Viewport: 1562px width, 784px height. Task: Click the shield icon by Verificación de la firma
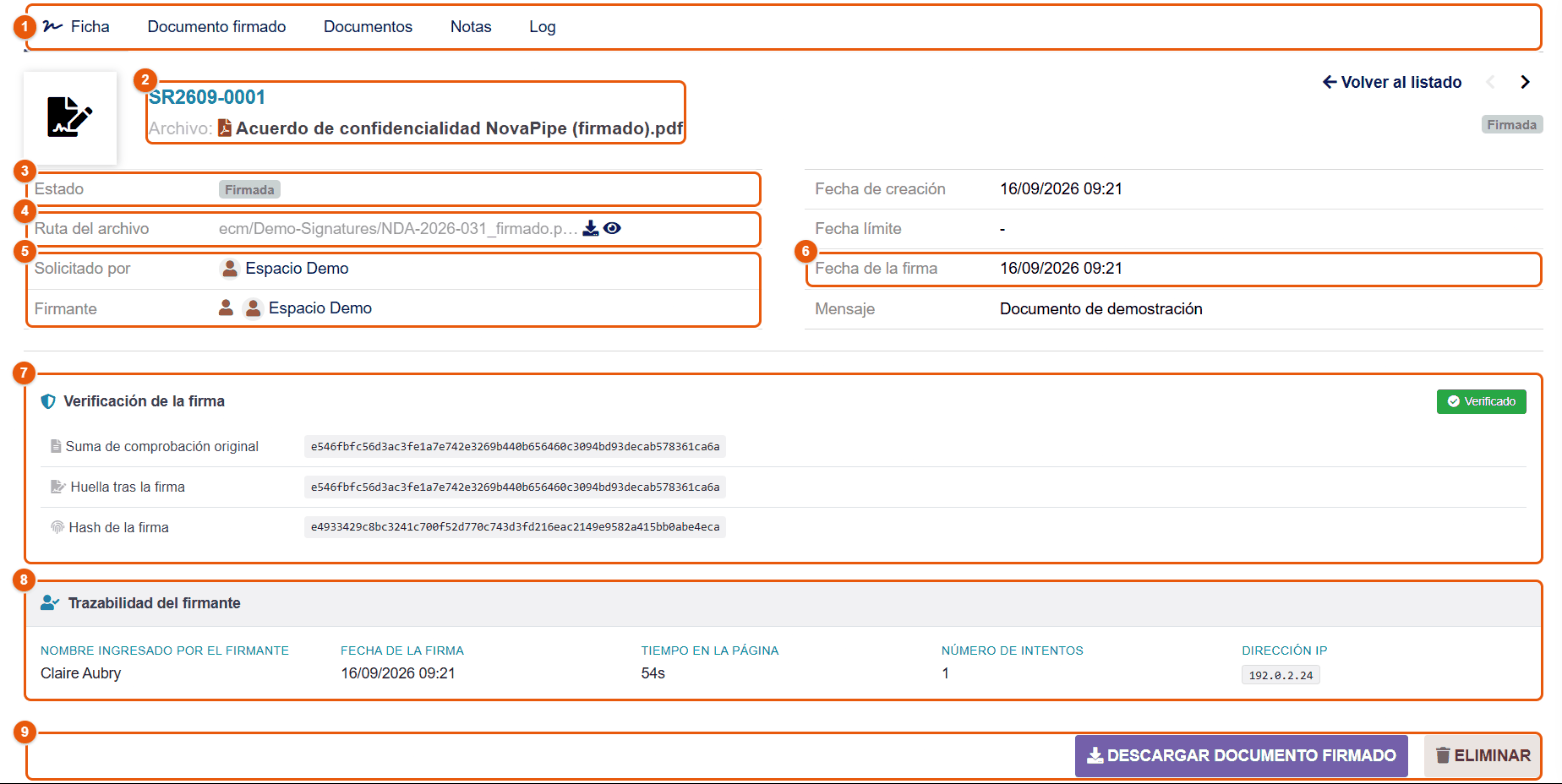[x=47, y=401]
